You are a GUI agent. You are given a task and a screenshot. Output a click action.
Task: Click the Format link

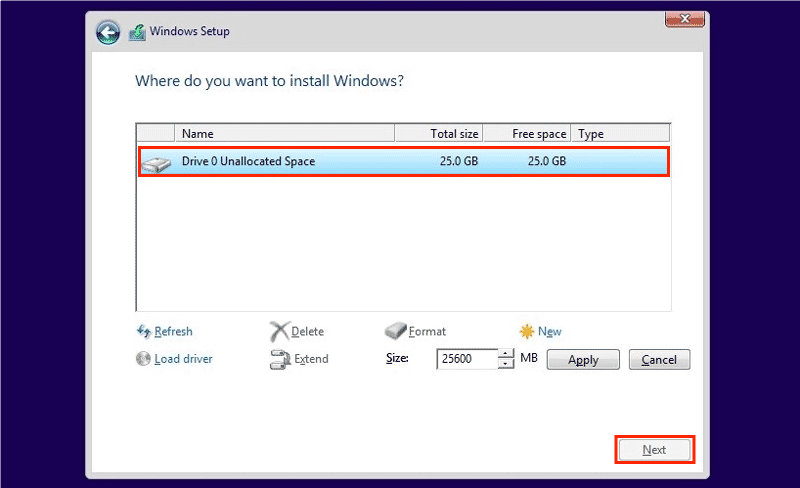(427, 332)
